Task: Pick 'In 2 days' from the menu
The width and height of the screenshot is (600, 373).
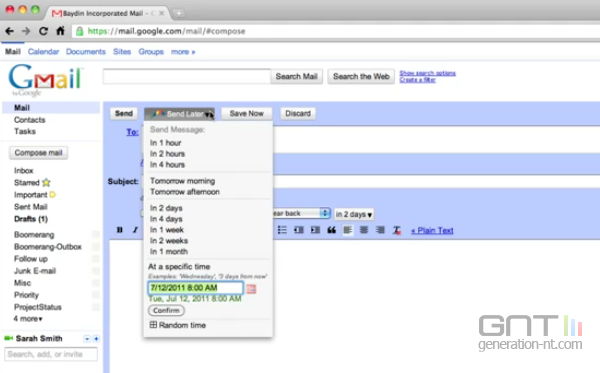Action: tap(166, 208)
